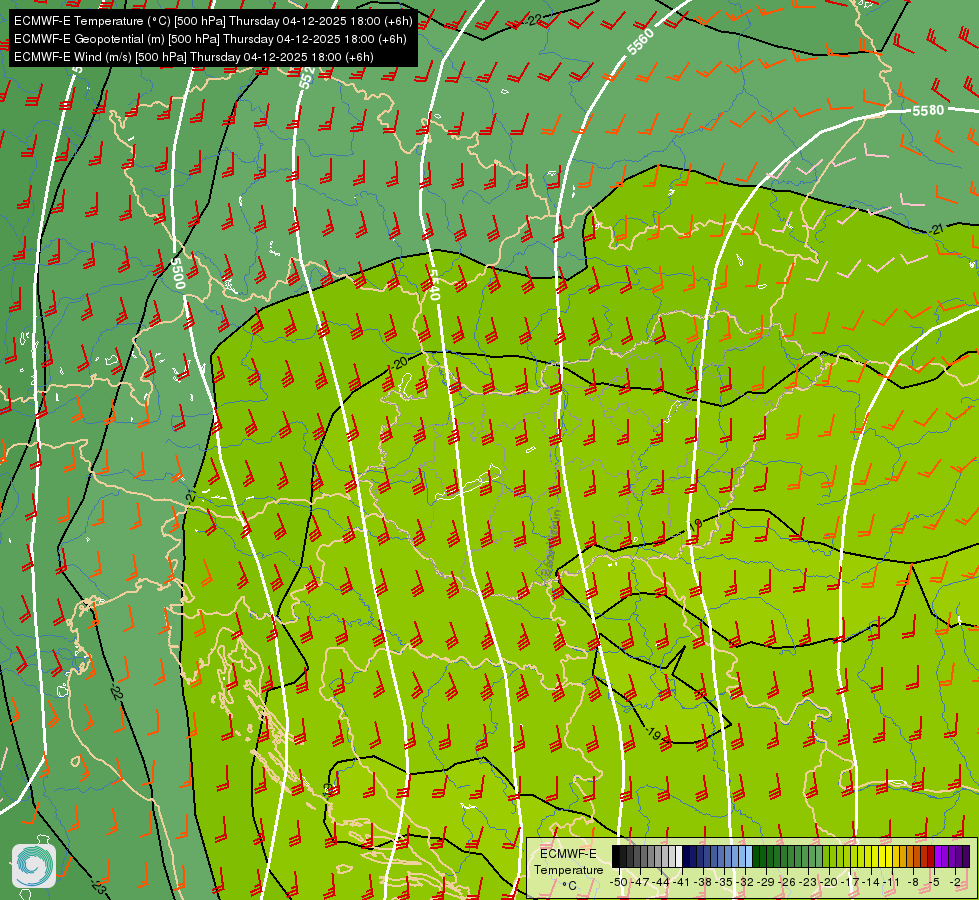Select the darkest purple swatch at legend end
This screenshot has width=979, height=900.
pos(967,856)
